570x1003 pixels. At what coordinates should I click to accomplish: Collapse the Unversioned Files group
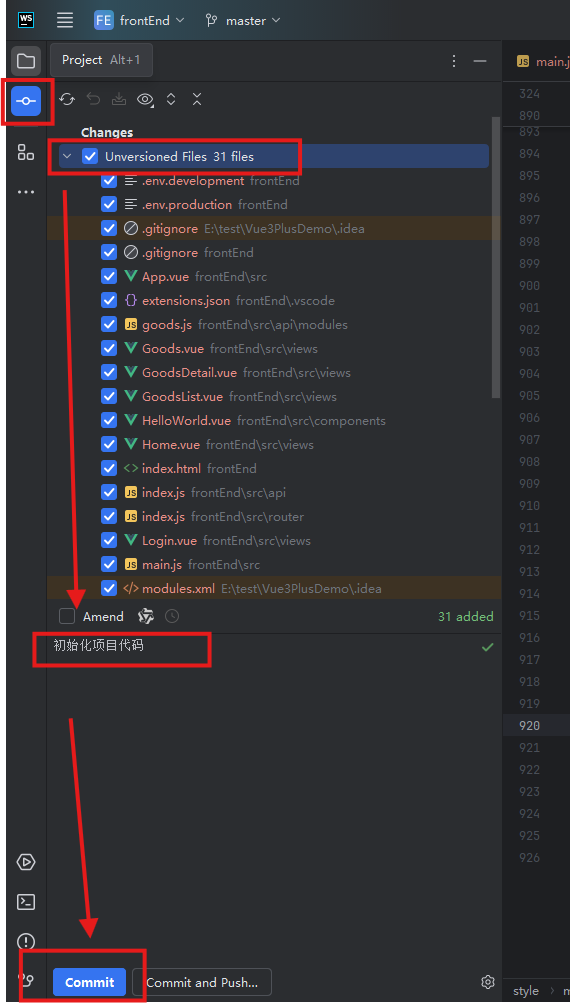coord(67,156)
